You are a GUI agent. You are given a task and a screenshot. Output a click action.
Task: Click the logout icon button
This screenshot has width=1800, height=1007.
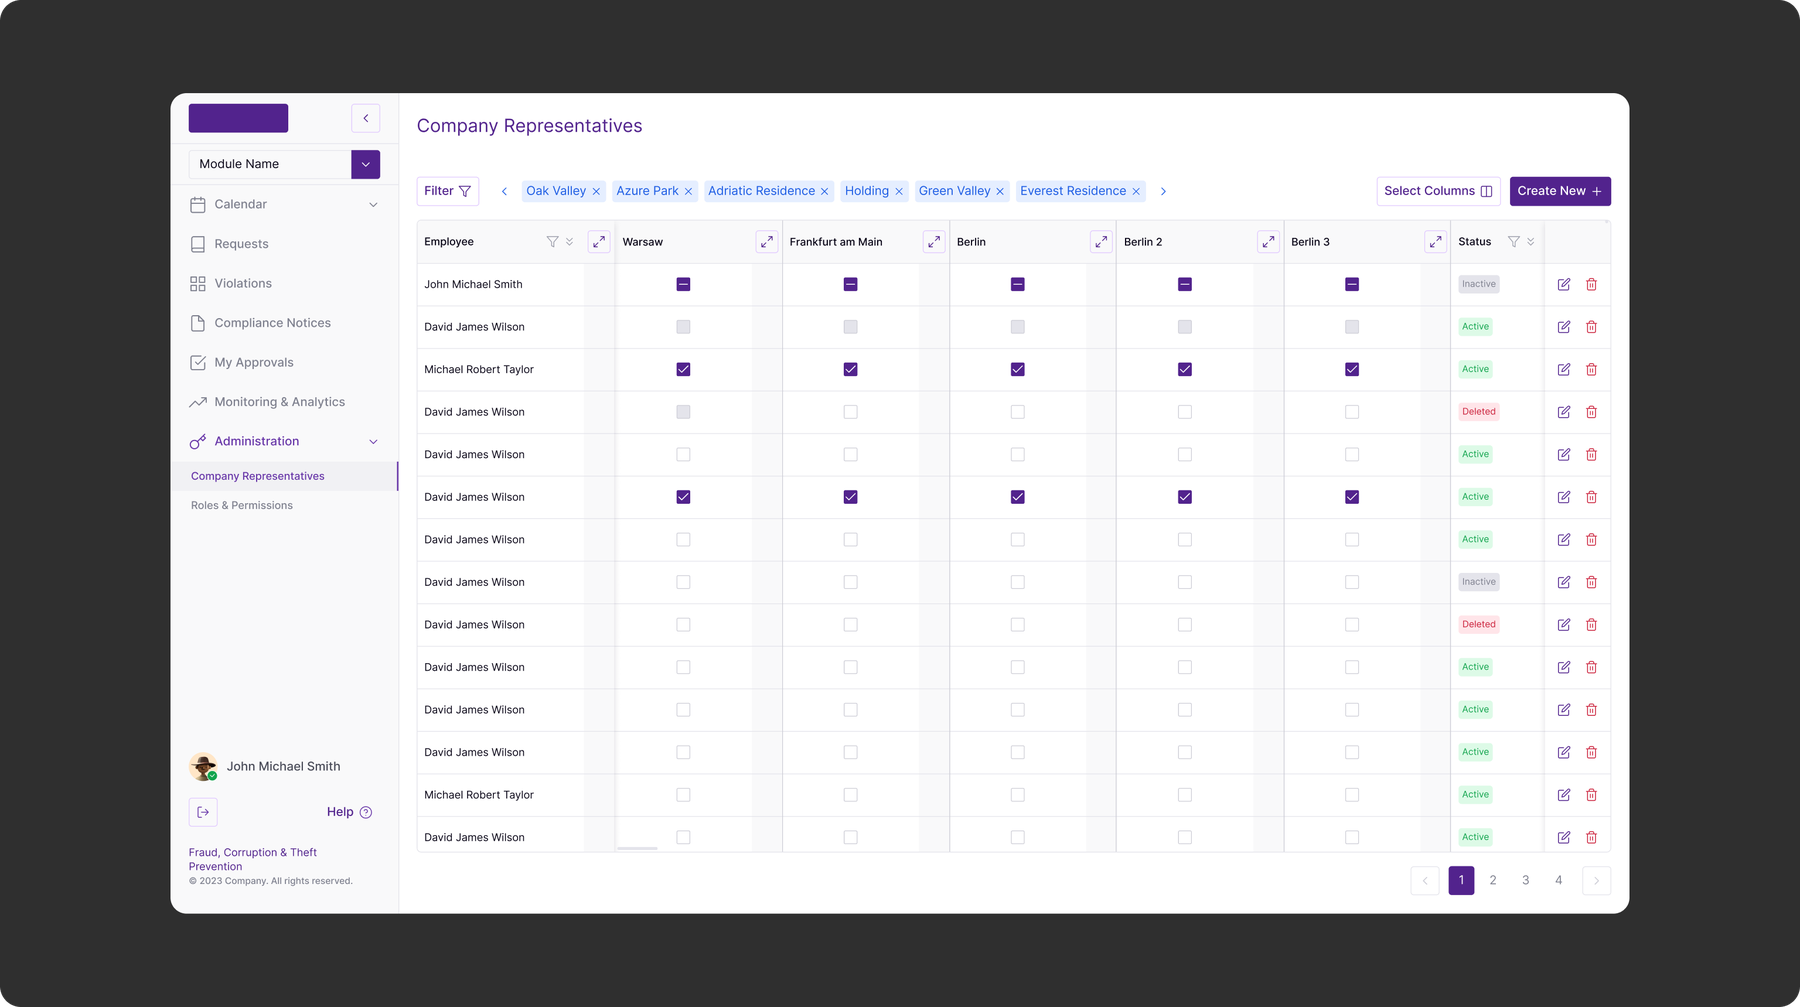click(x=203, y=812)
